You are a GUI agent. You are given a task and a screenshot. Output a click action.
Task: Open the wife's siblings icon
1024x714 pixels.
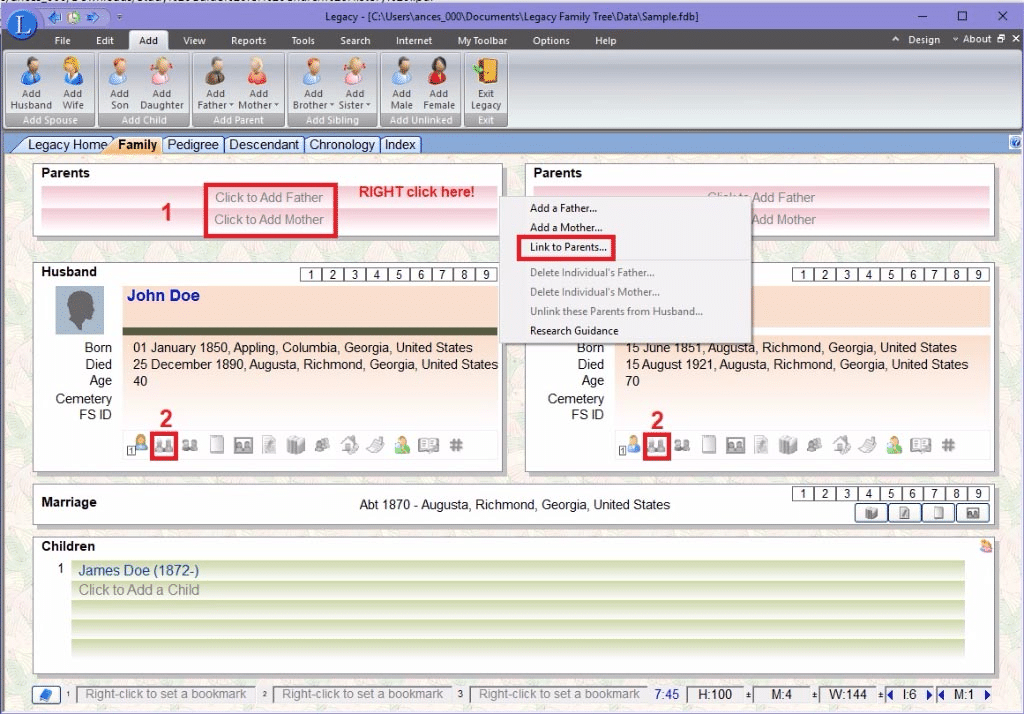click(x=682, y=446)
